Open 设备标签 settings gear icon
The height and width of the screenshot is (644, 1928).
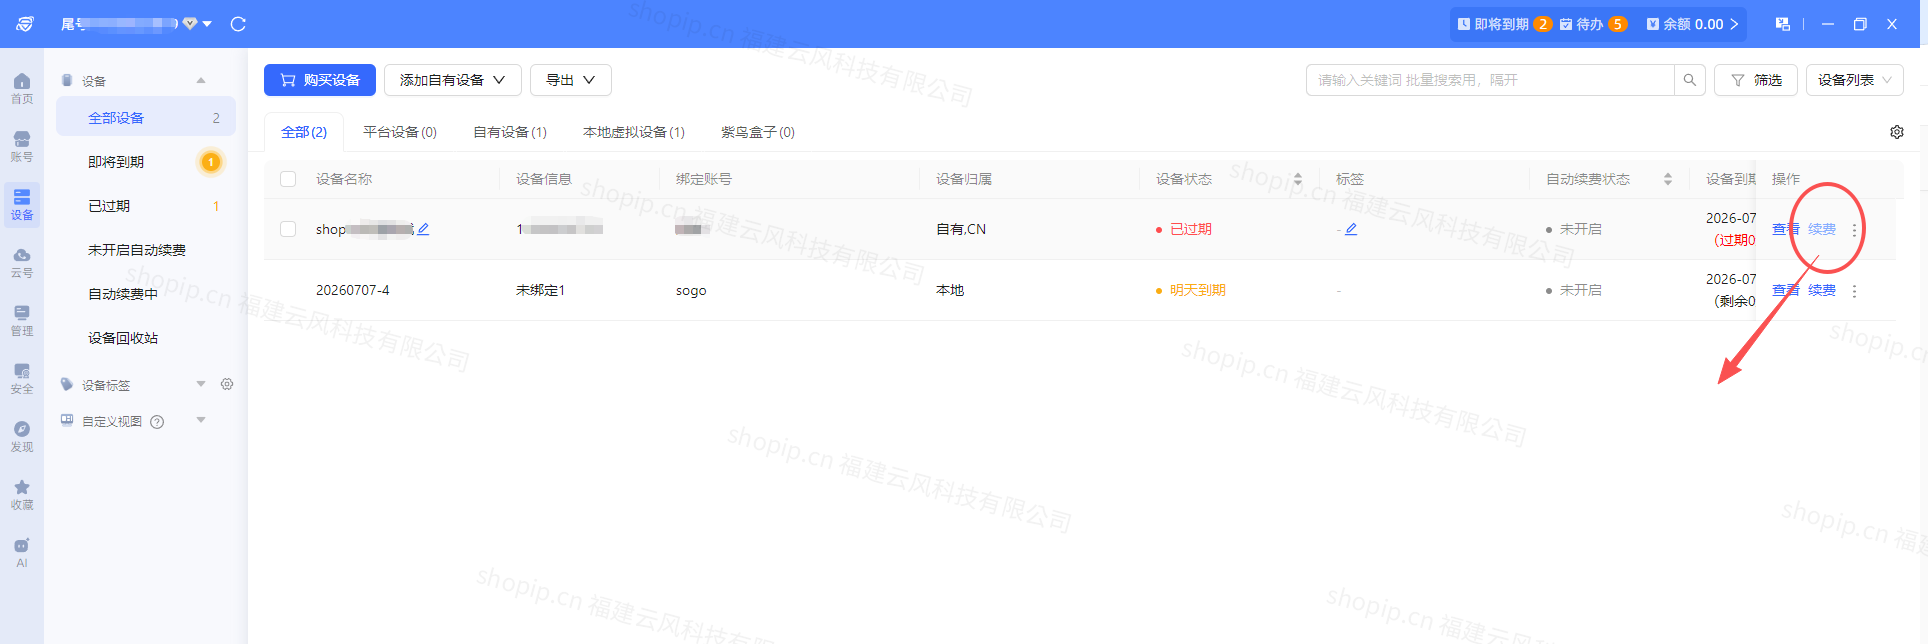pos(227,384)
